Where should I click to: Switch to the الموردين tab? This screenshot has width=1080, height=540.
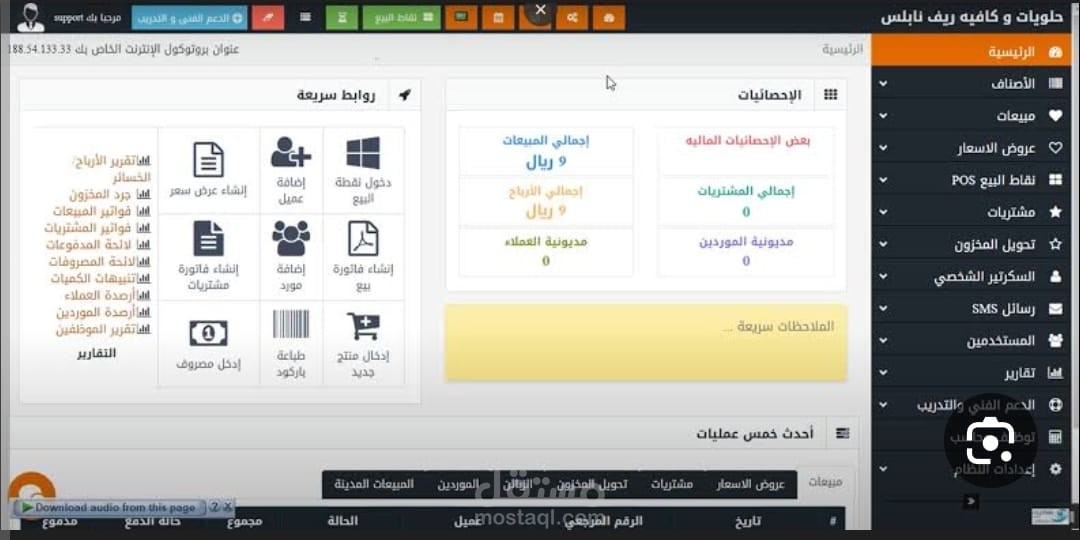(457, 484)
